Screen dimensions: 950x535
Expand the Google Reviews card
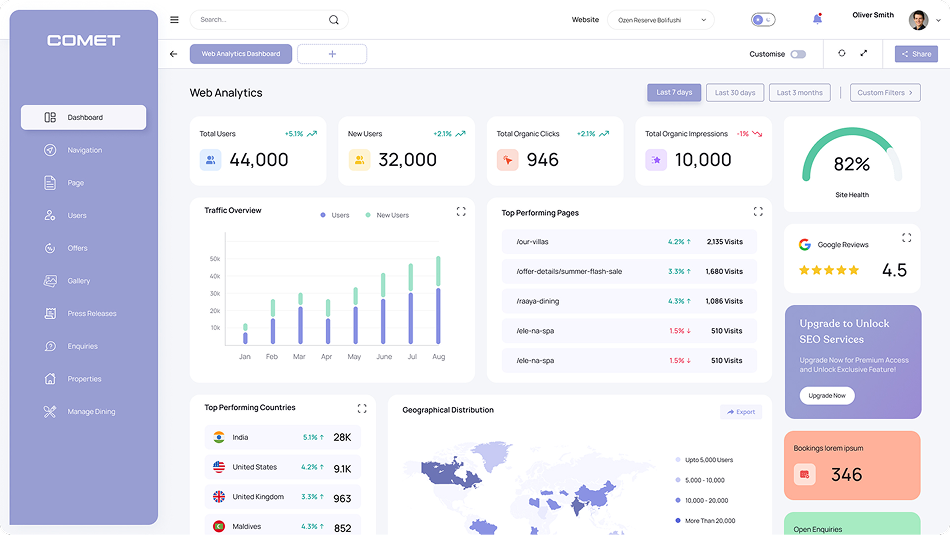click(x=906, y=238)
